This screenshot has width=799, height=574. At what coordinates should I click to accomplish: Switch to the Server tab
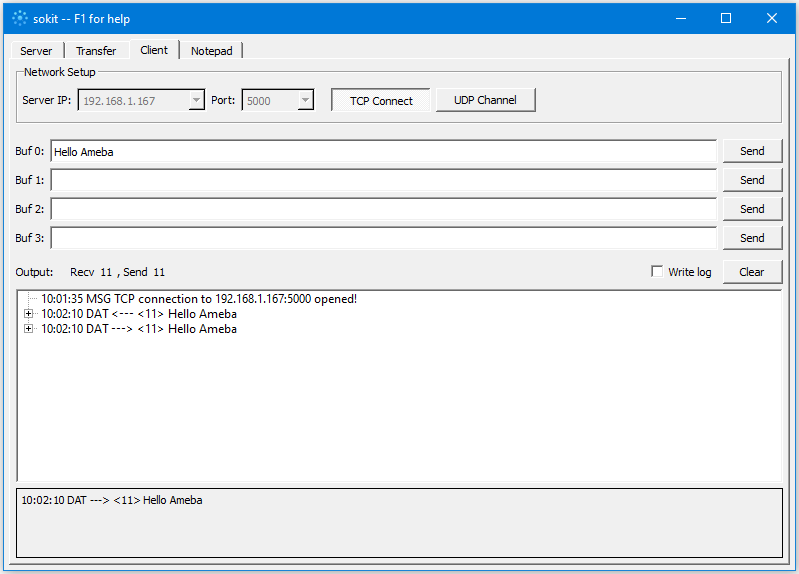click(x=36, y=50)
